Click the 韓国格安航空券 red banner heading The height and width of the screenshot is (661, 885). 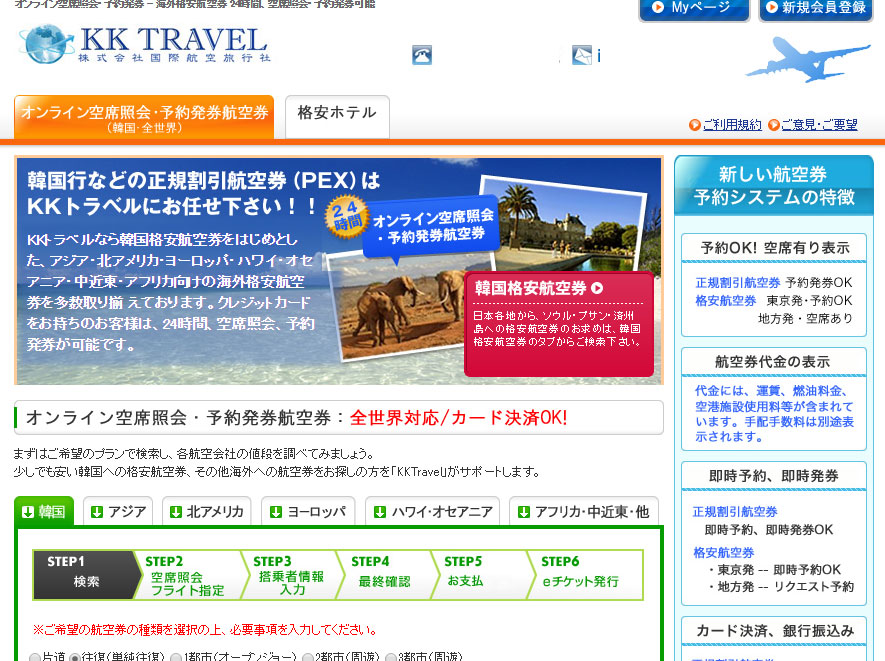point(531,288)
